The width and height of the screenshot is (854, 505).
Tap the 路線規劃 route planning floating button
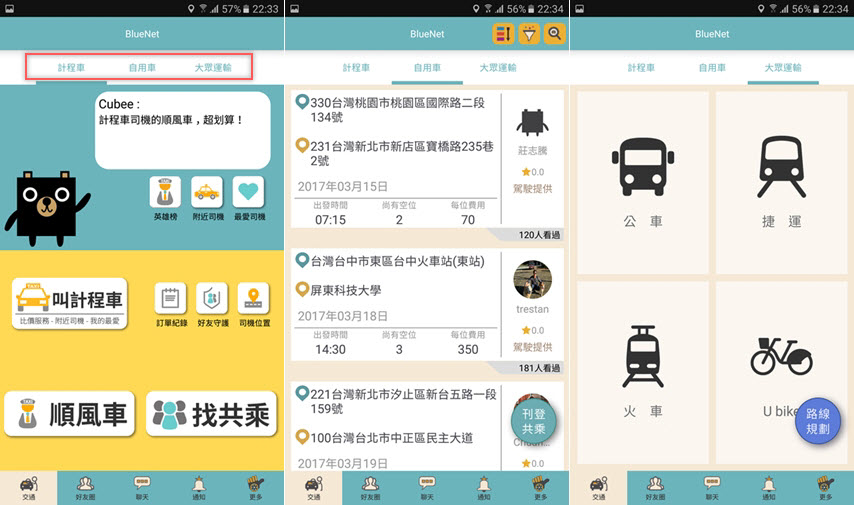(x=818, y=421)
